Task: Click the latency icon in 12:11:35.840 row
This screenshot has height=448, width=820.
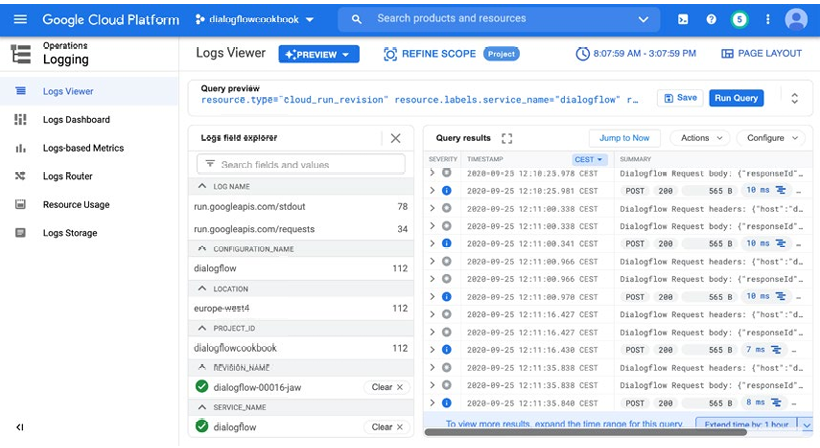Action: coord(777,403)
